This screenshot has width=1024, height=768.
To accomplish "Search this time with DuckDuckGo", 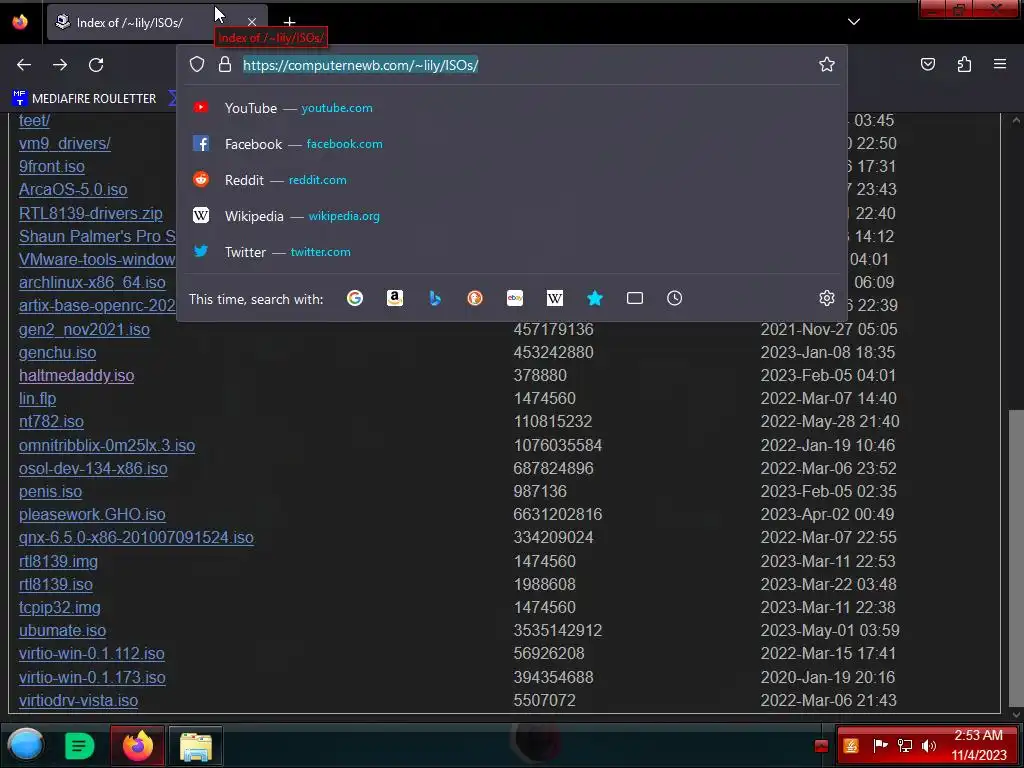I will point(475,298).
